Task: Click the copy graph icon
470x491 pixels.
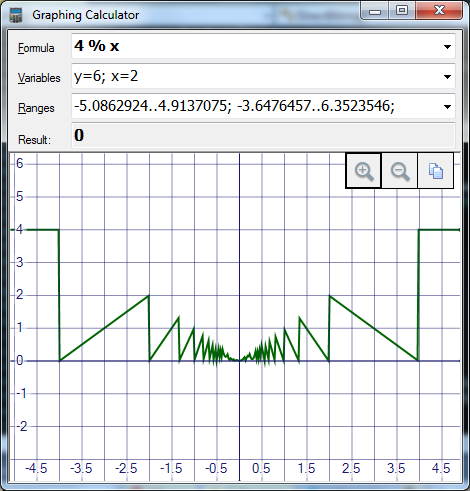Action: [435, 171]
